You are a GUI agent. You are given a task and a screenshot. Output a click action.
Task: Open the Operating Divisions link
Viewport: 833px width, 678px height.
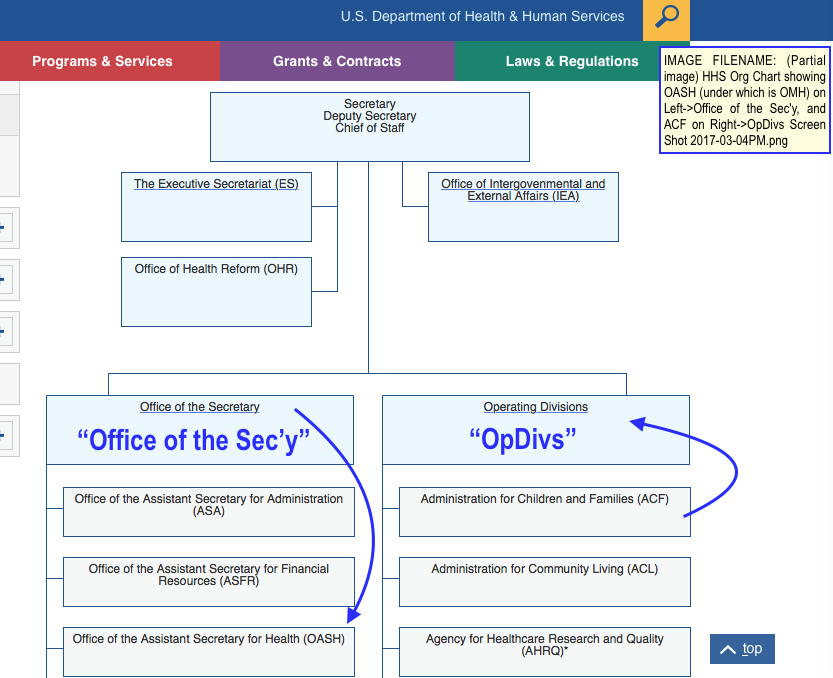536,407
